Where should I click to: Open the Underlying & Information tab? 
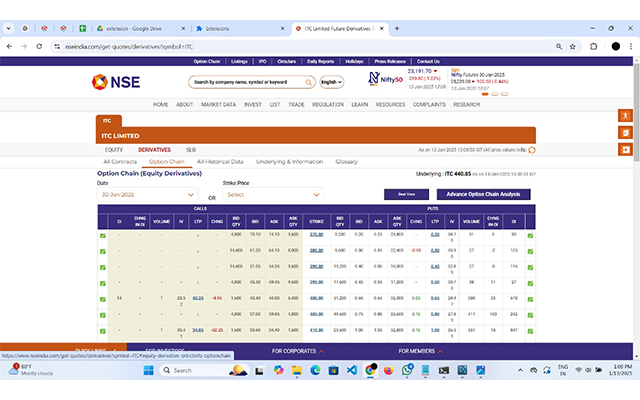pos(289,162)
